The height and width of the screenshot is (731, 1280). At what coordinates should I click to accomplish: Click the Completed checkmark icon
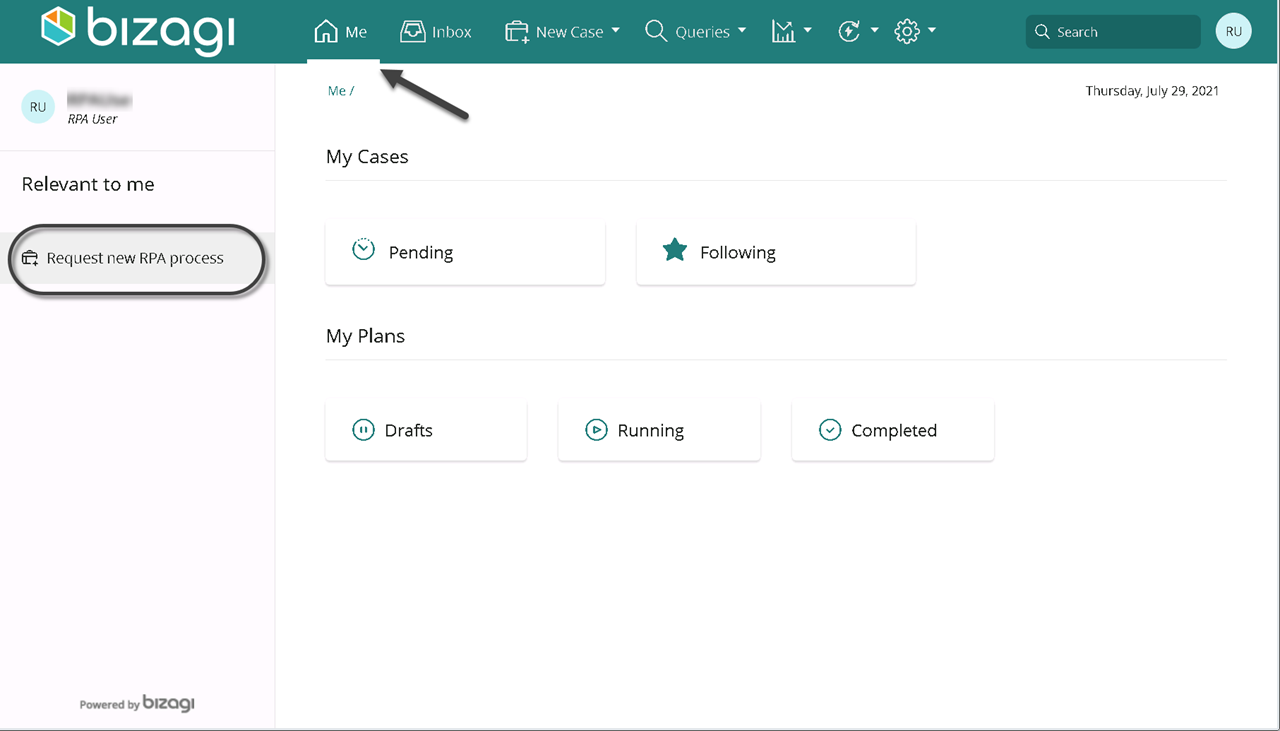coord(830,430)
